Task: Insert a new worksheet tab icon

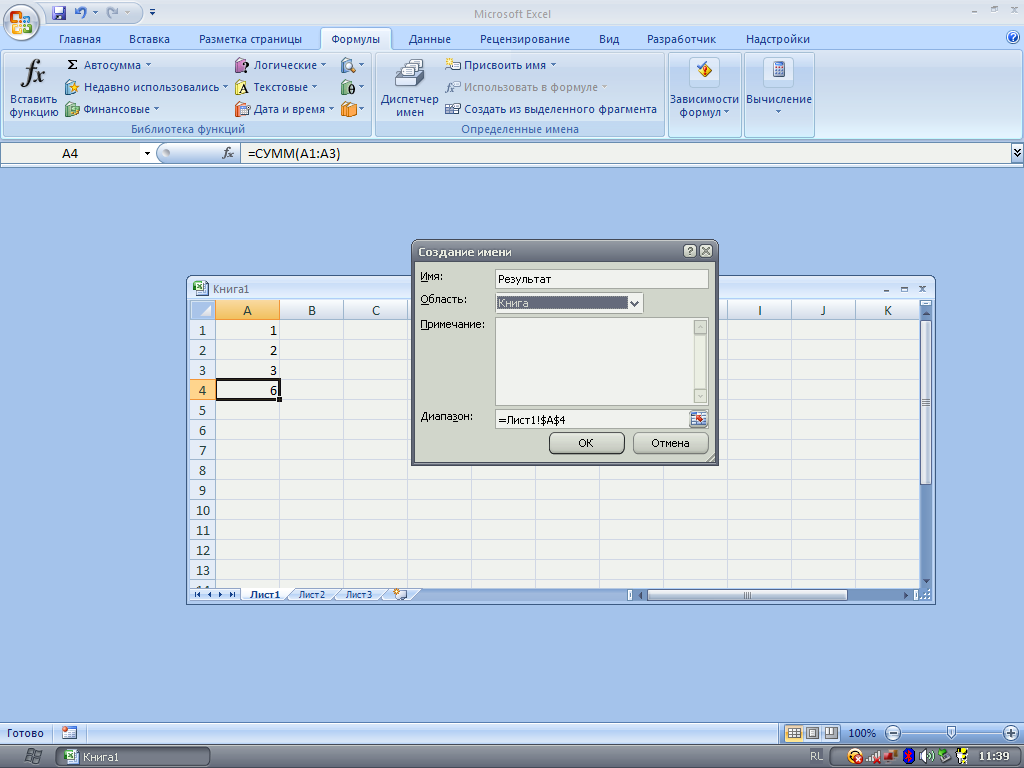Action: [400, 594]
